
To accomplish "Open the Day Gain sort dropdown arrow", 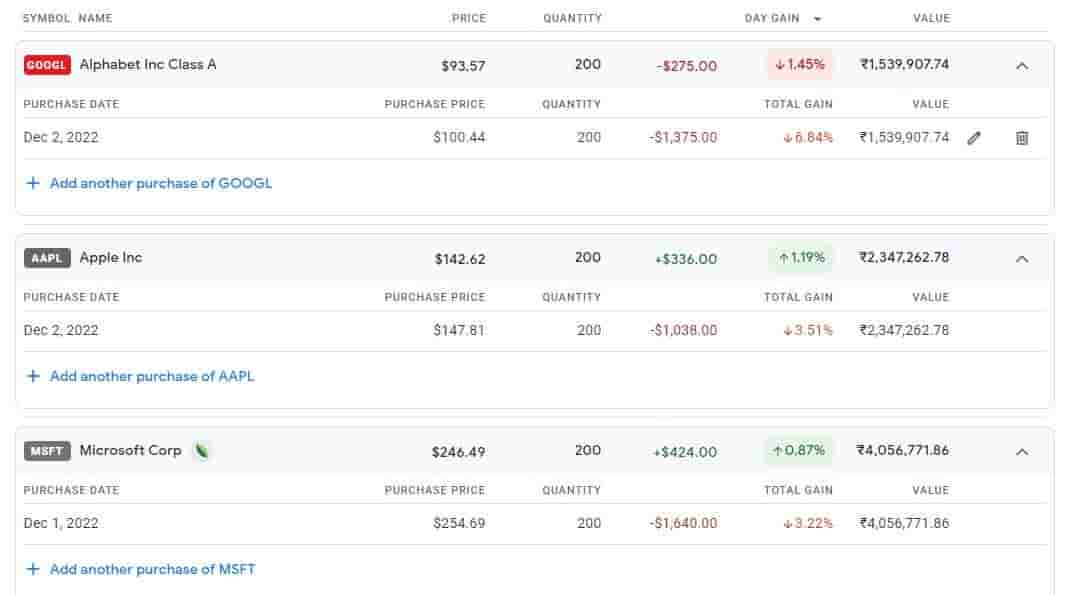I will point(818,19).
